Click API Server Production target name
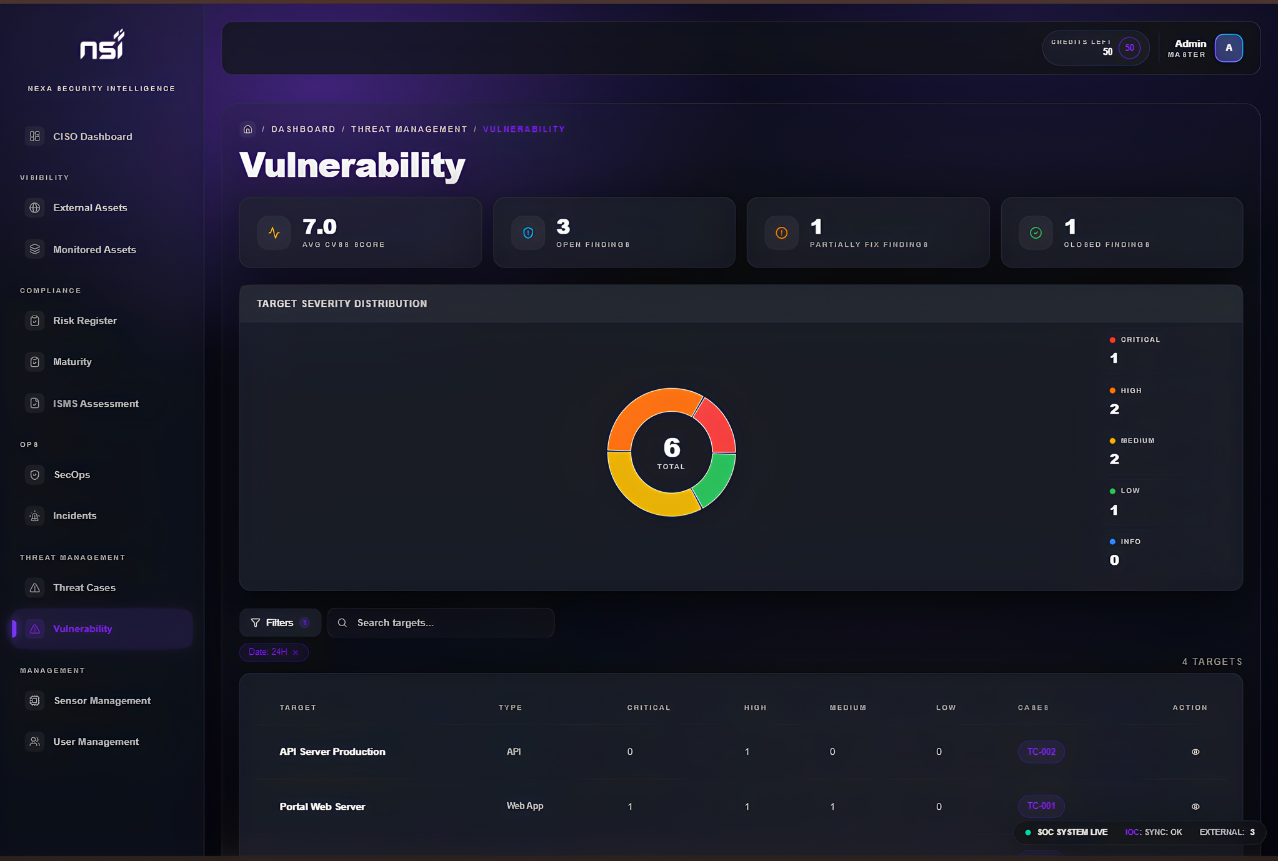 [x=332, y=752]
